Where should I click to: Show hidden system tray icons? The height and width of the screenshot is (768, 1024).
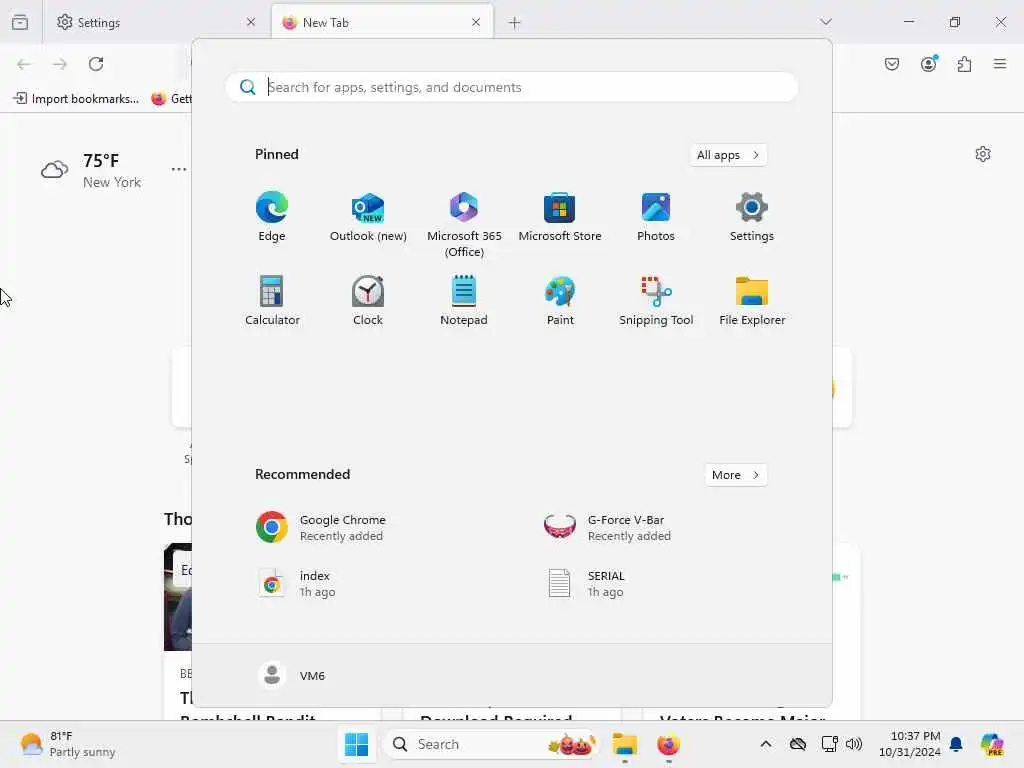pos(766,744)
